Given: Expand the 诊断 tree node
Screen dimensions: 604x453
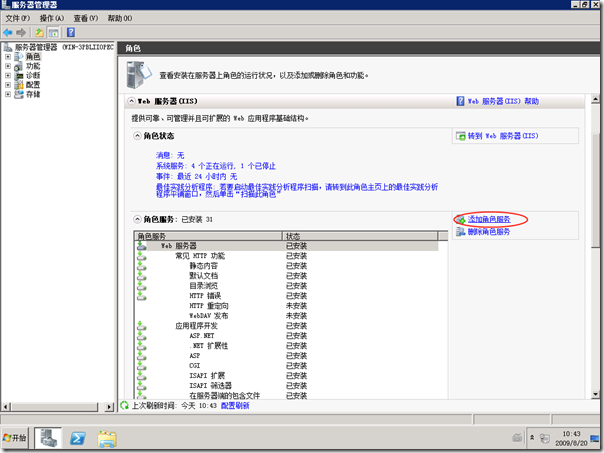Looking at the screenshot, I should (8, 76).
